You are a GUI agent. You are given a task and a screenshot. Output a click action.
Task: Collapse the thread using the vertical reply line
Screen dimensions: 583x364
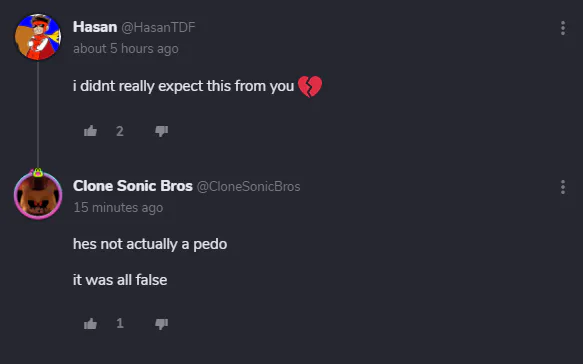click(x=38, y=115)
